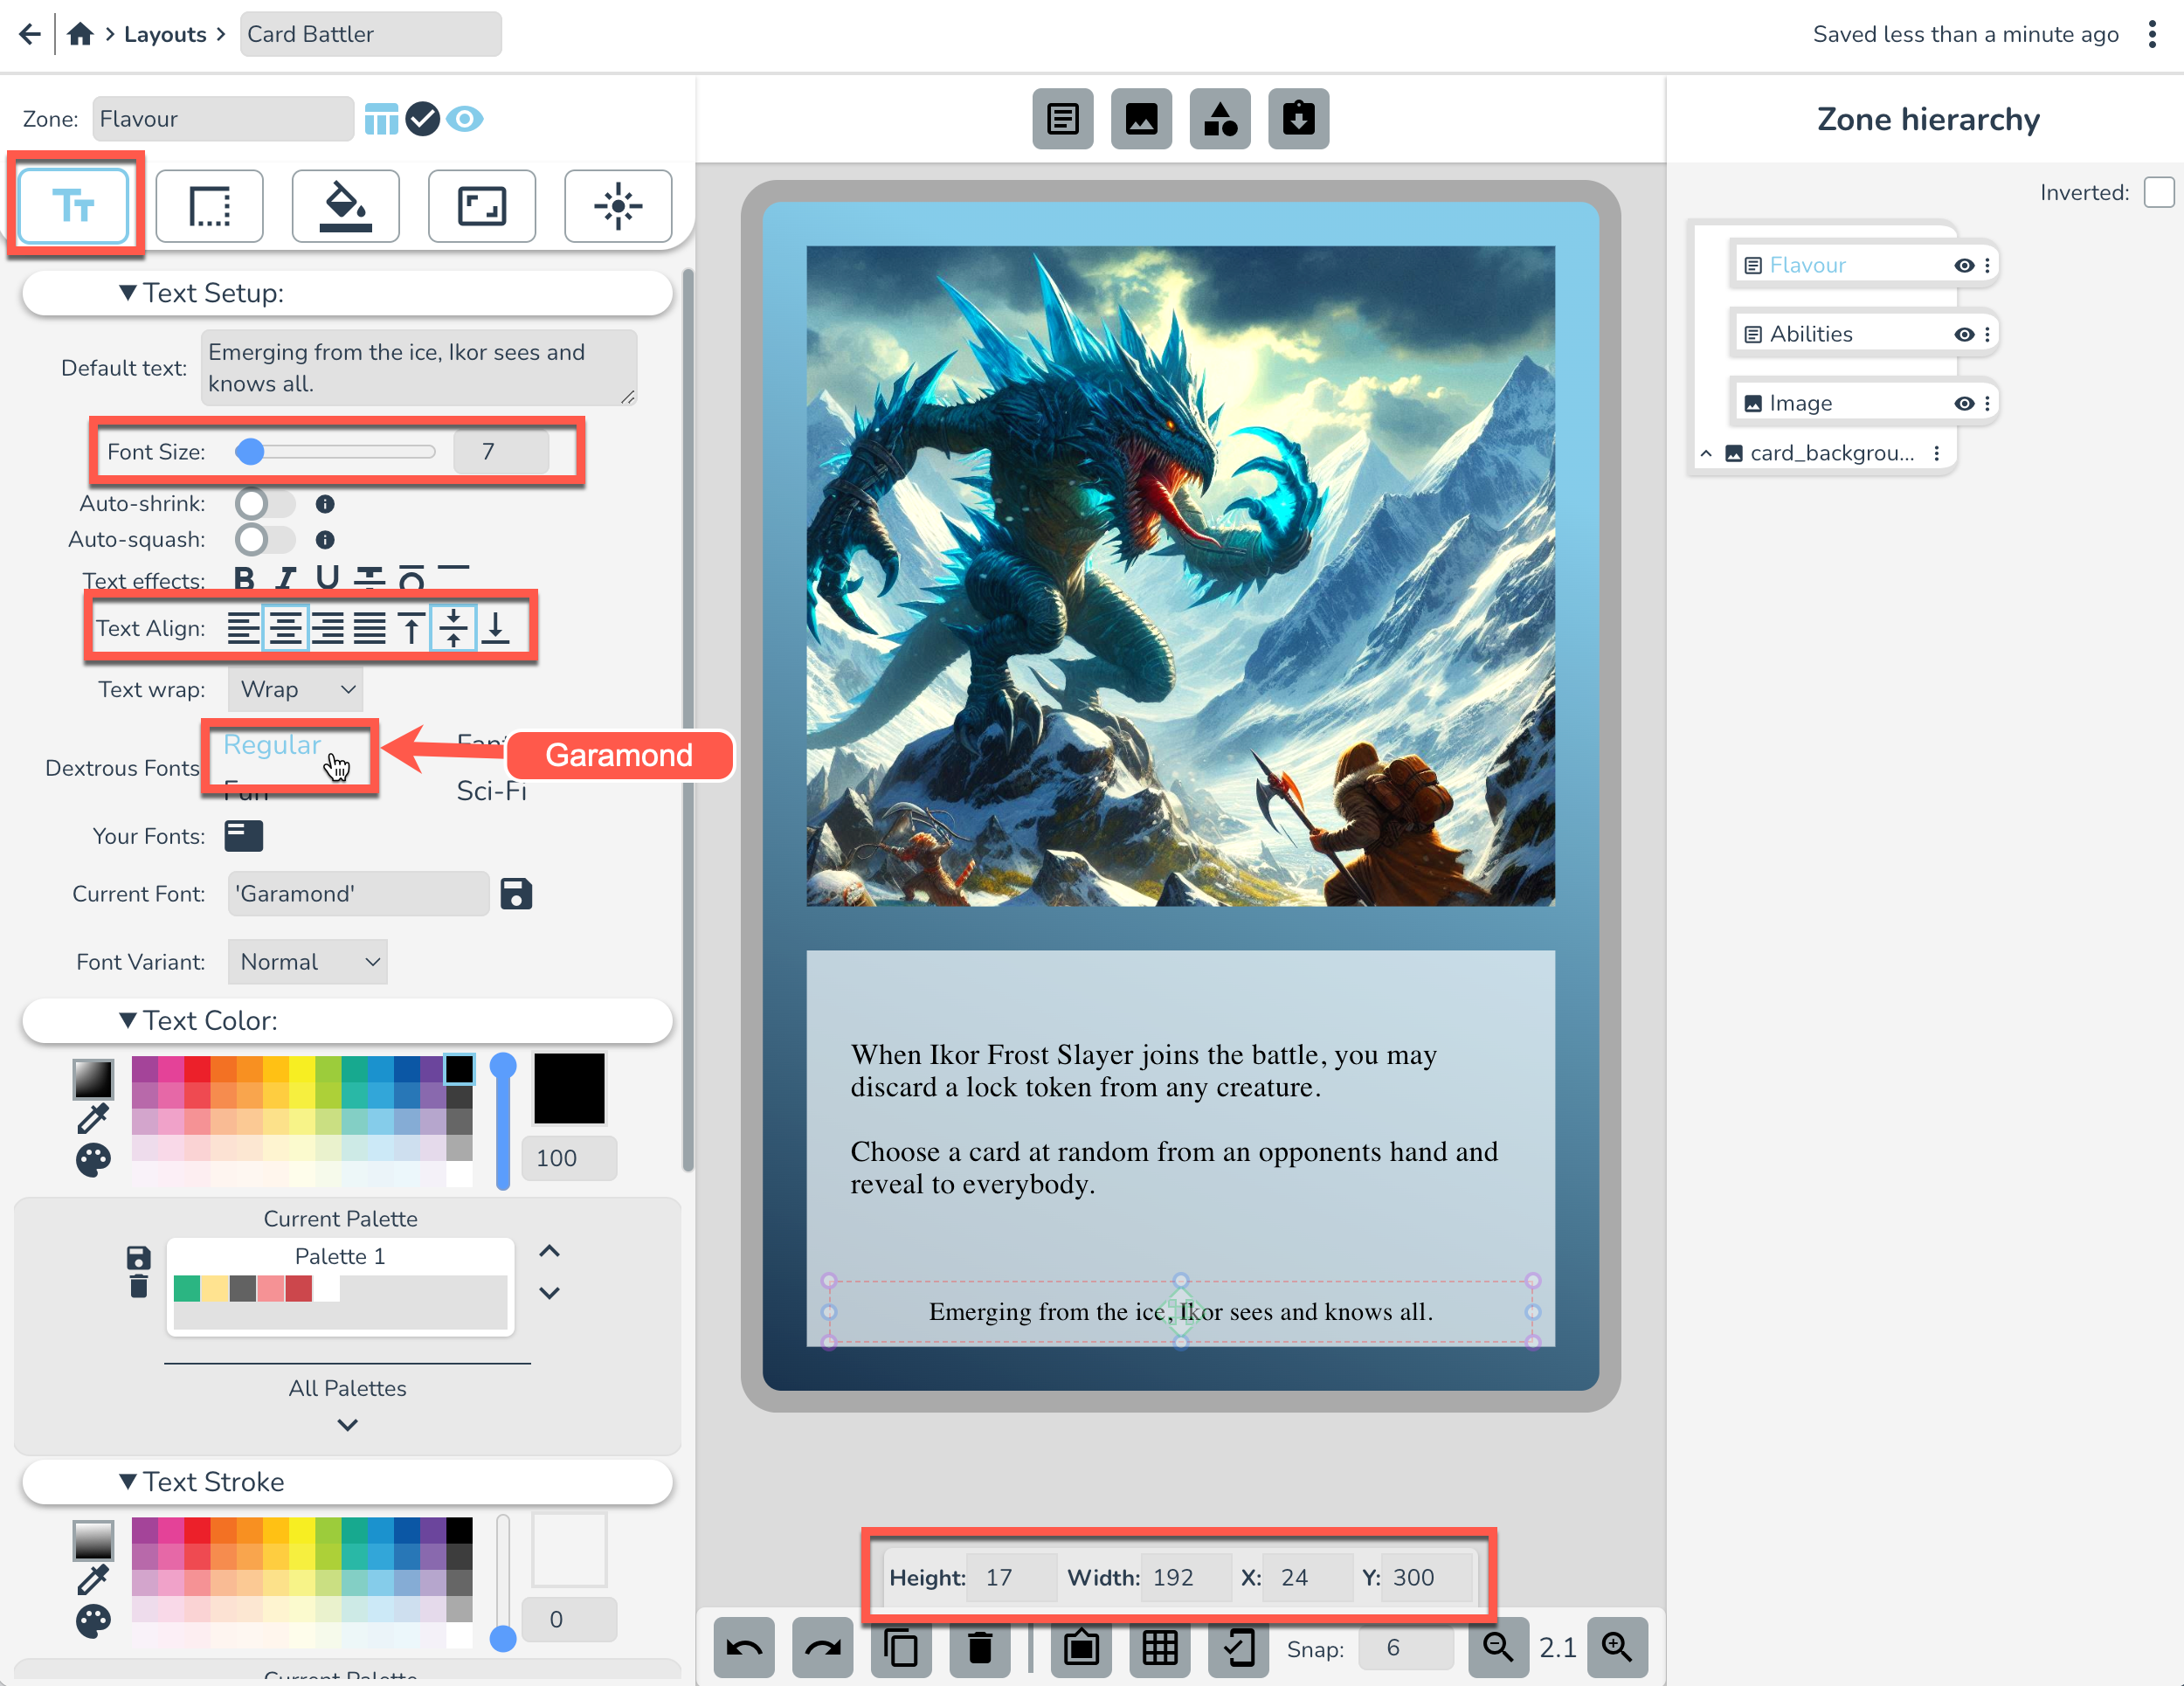Open the Text wrap dropdown
Image resolution: width=2184 pixels, height=1686 pixels.
click(x=295, y=688)
